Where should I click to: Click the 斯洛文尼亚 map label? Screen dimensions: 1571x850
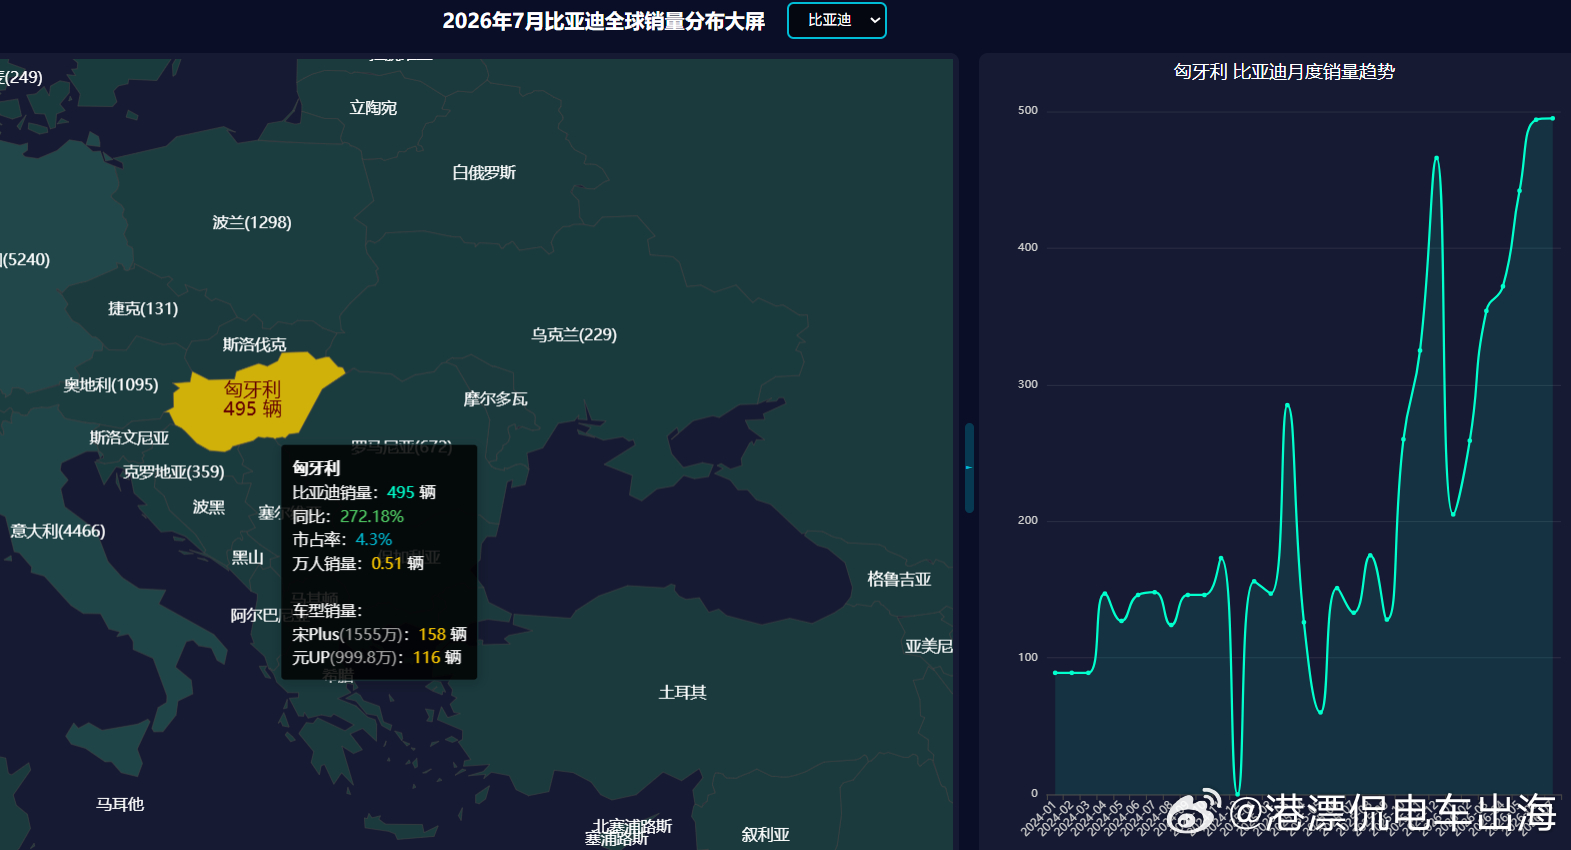point(129,438)
